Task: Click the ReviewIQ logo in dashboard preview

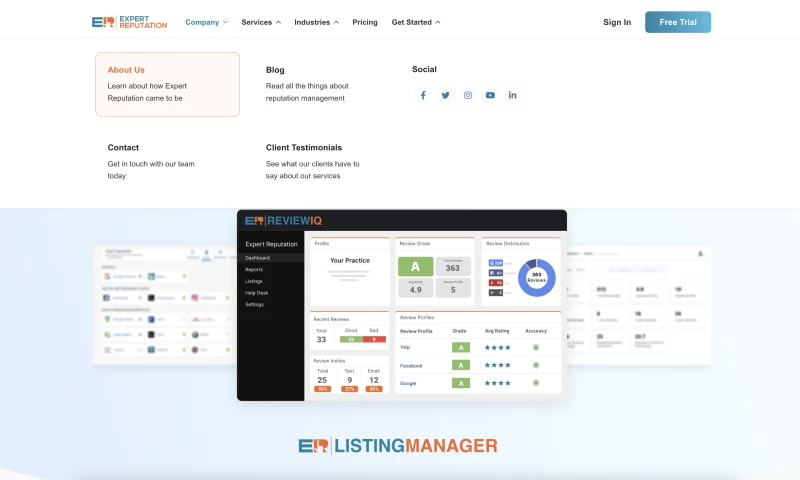Action: pyautogui.click(x=284, y=221)
